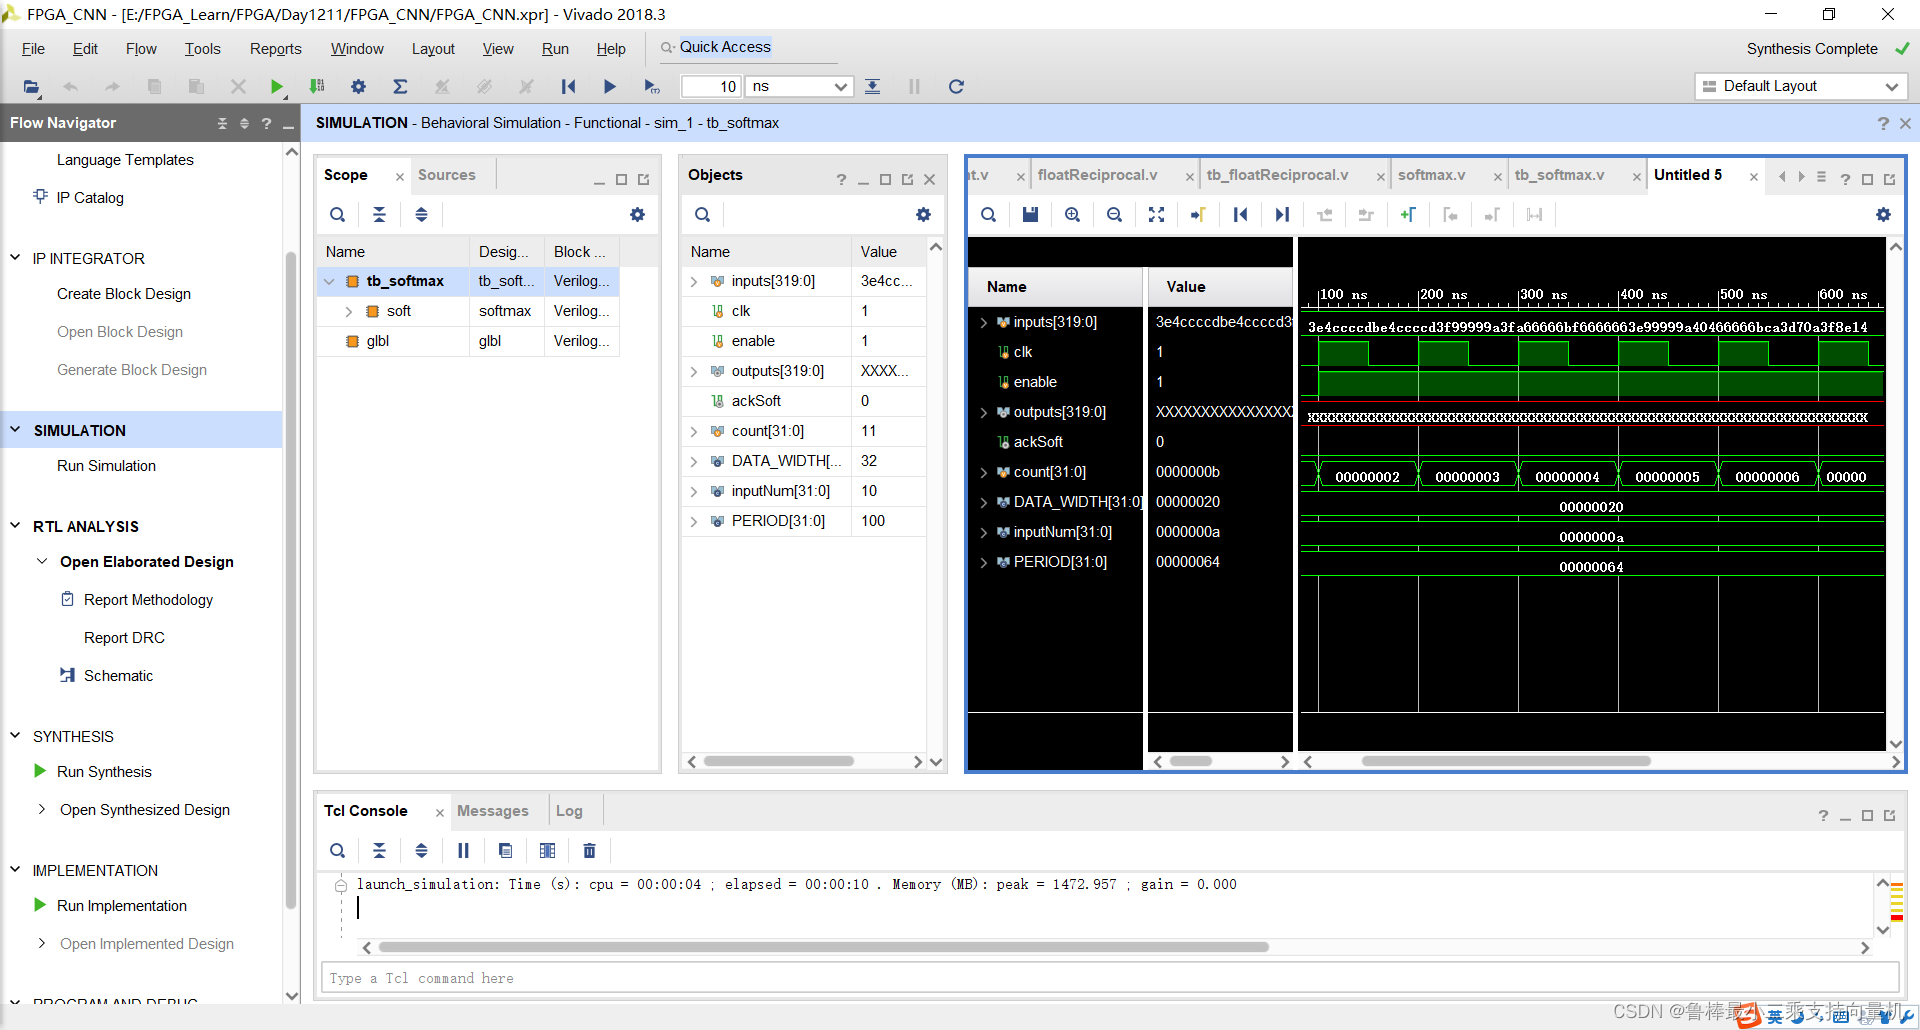
Task: Click Create Block Design
Action: (124, 294)
